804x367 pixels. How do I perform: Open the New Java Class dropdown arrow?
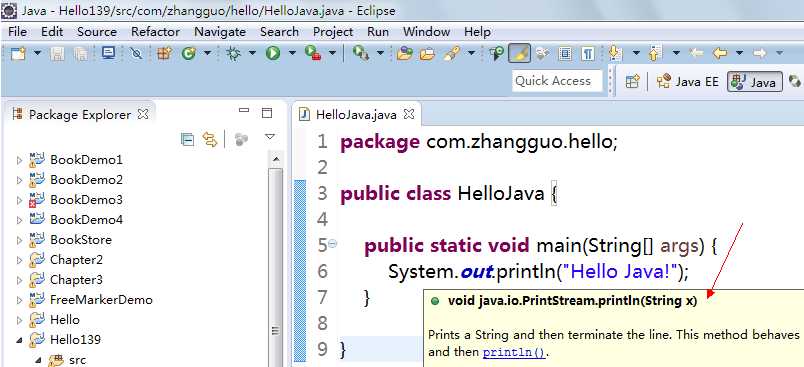(x=207, y=53)
